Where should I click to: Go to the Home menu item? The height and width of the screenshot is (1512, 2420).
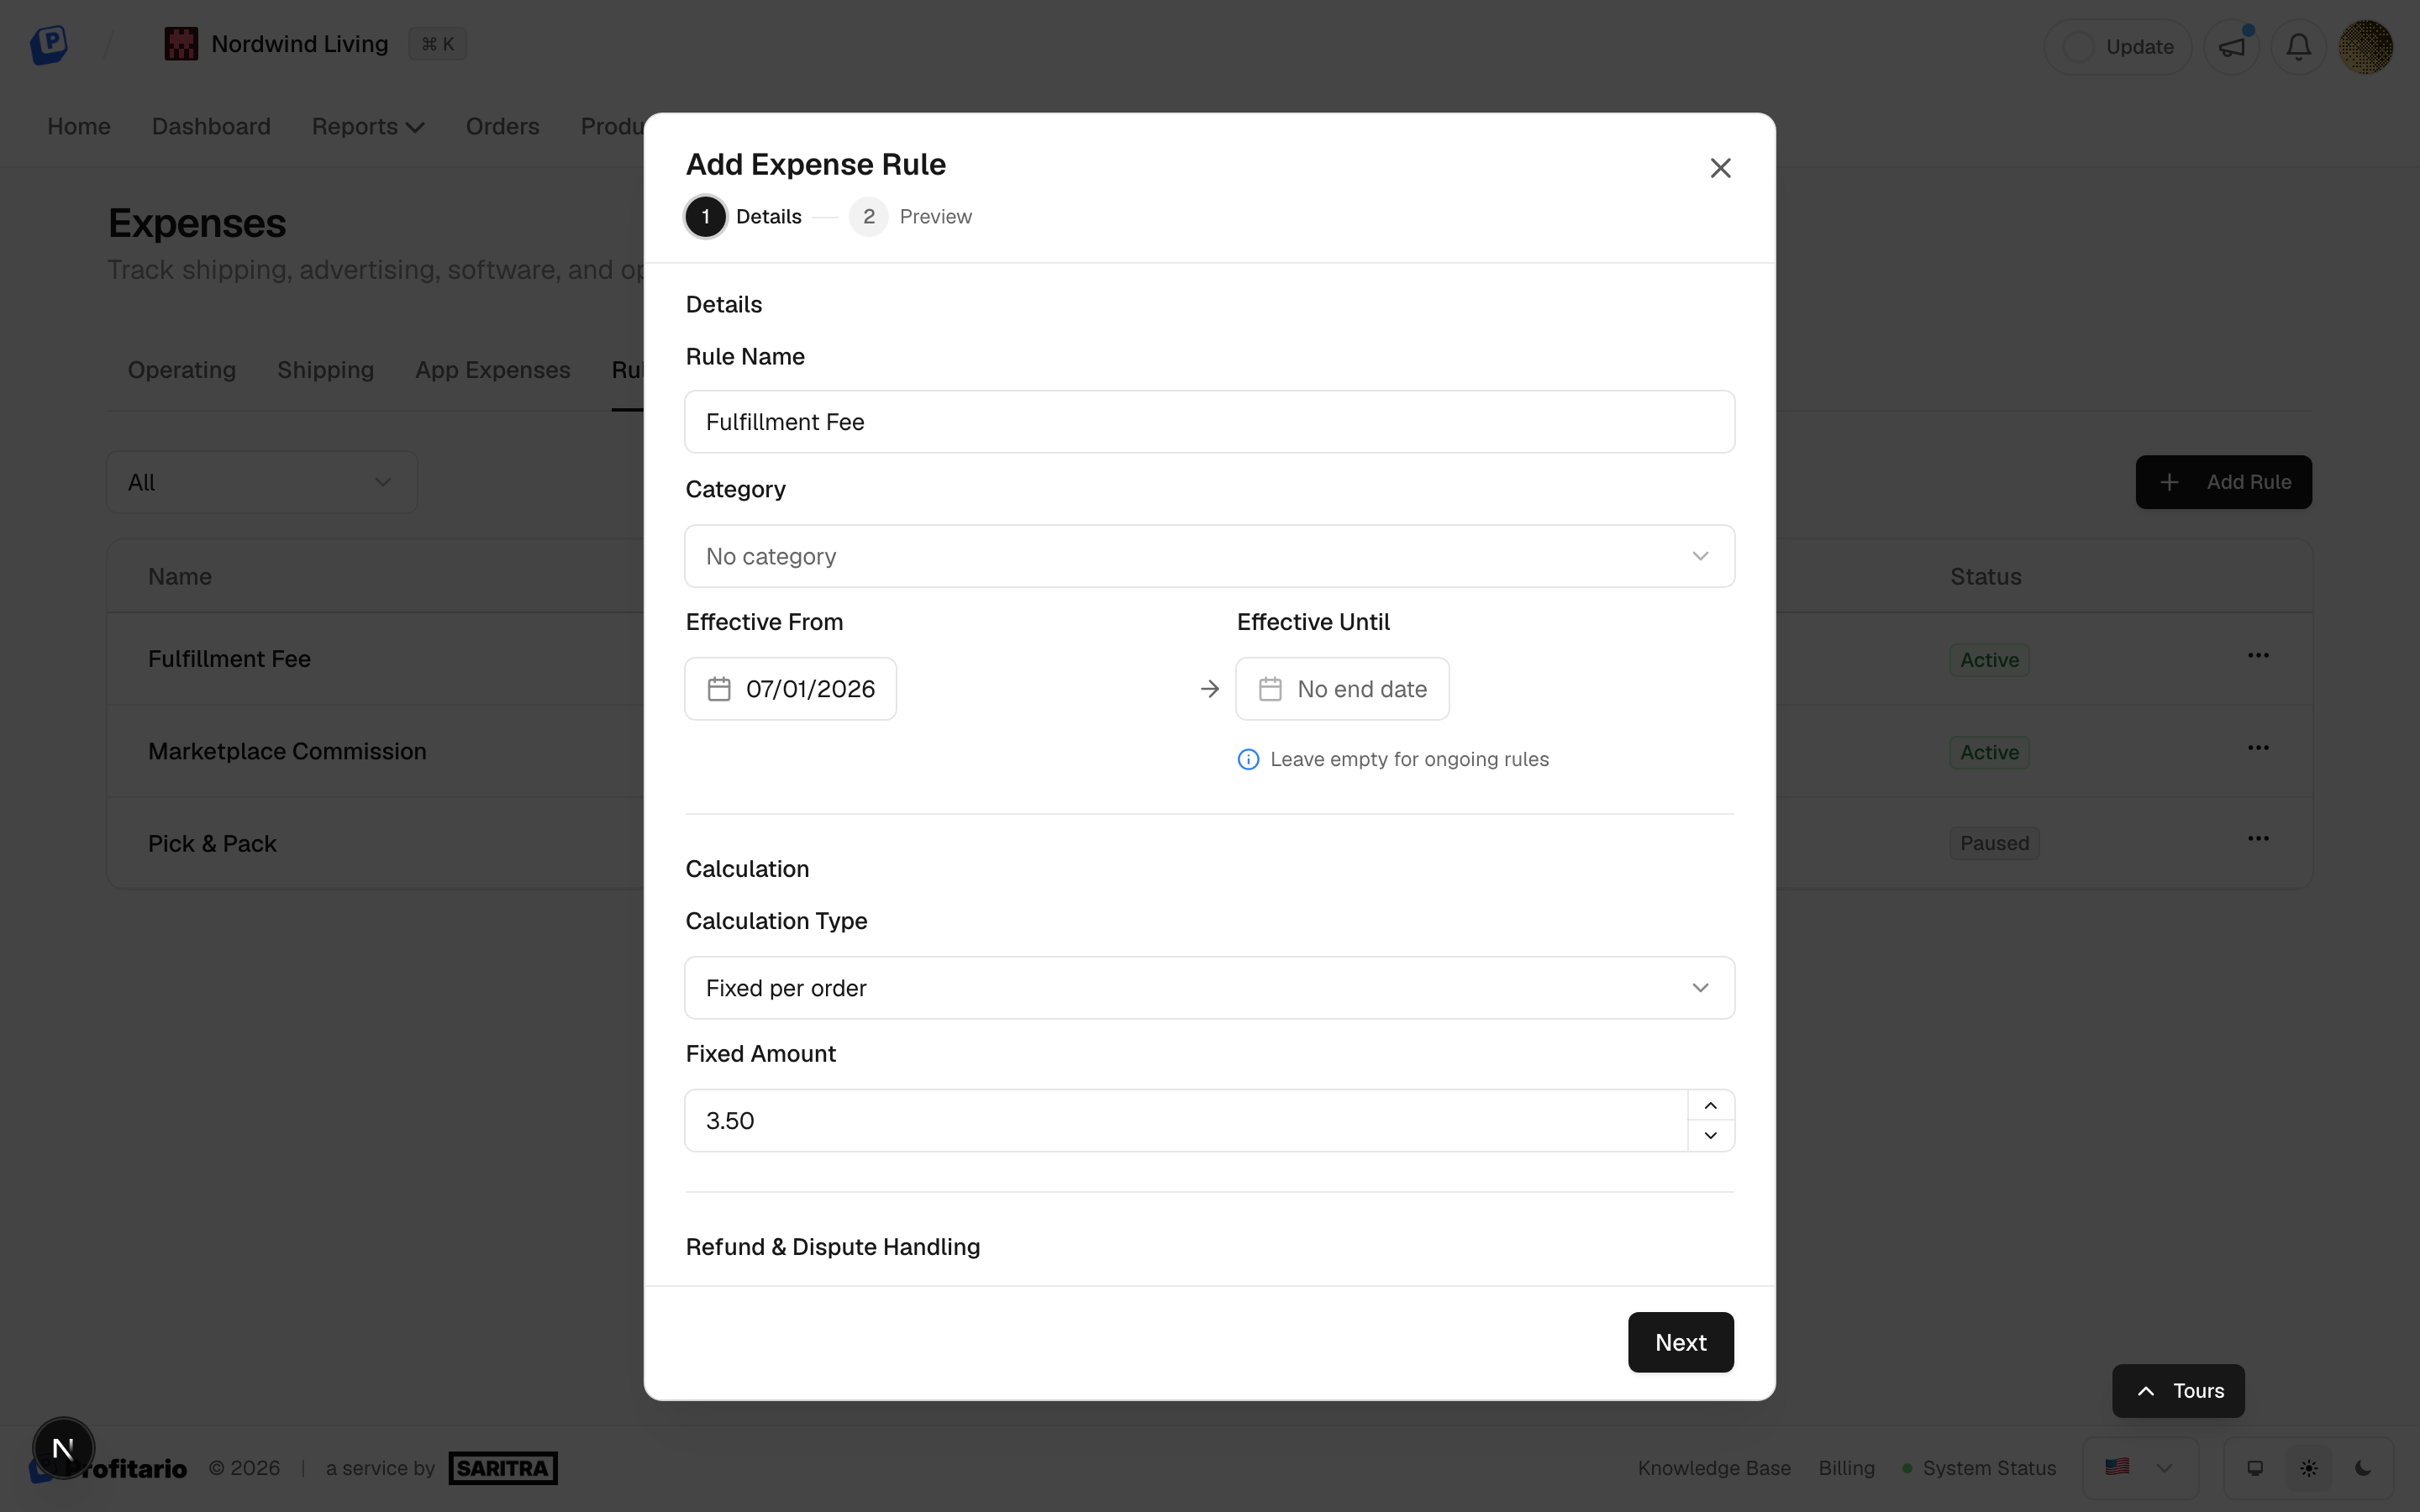(x=79, y=127)
